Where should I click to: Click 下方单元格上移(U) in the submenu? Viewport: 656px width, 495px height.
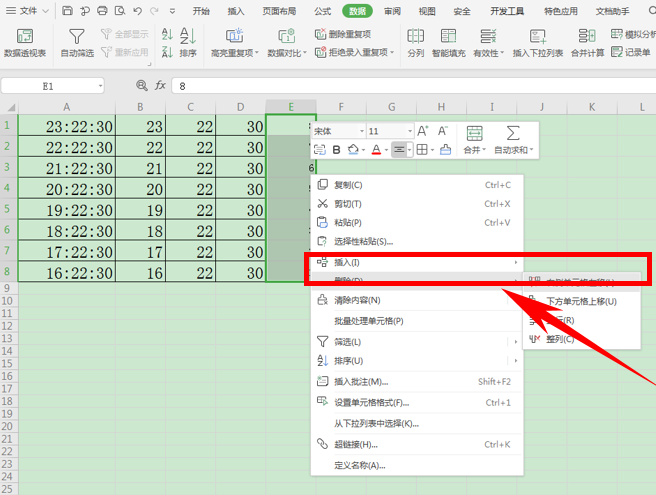[x=580, y=301]
